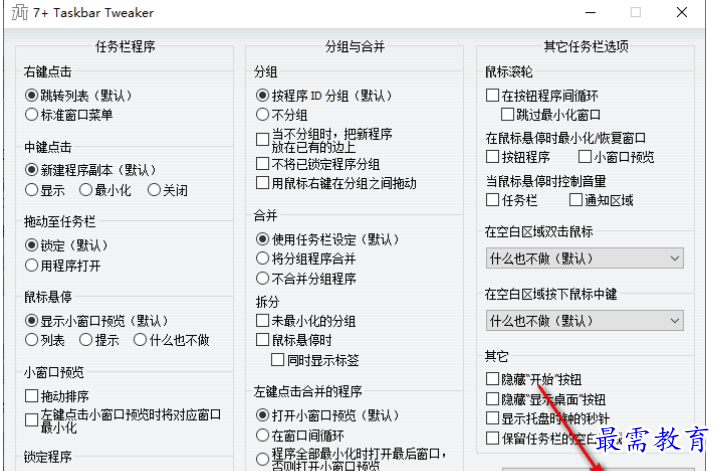
Task: Select 列表 under 鼠标悬停
Action: click(x=31, y=340)
